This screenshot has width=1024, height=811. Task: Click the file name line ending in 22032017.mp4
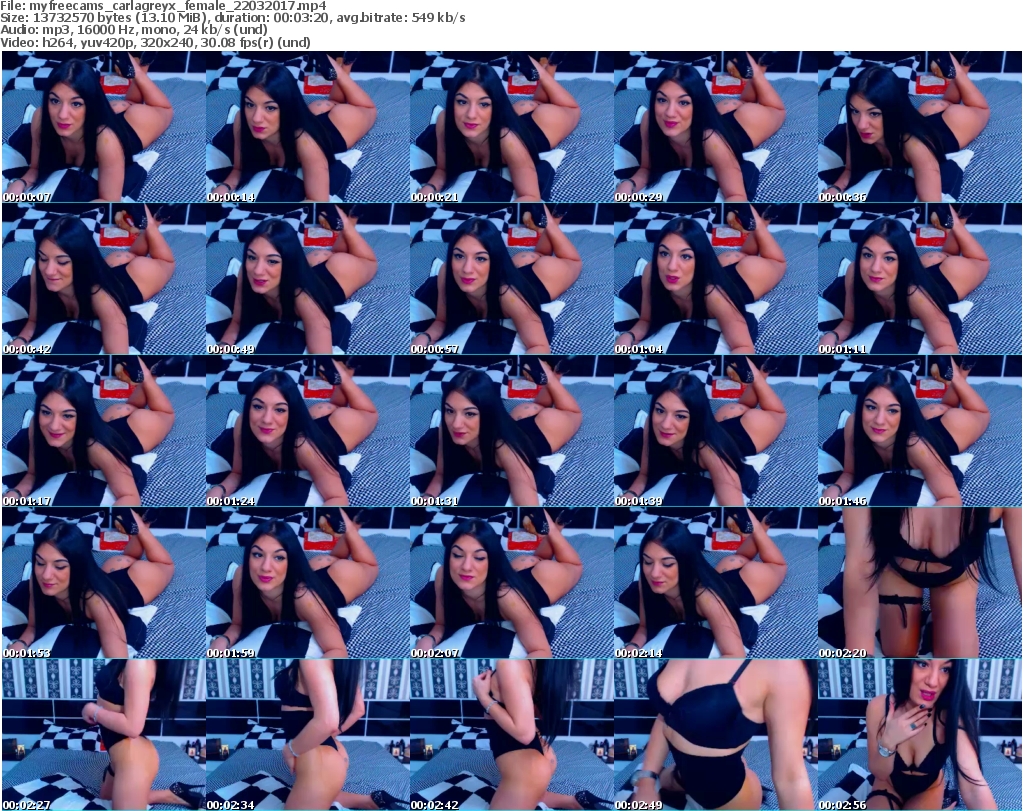click(x=163, y=5)
